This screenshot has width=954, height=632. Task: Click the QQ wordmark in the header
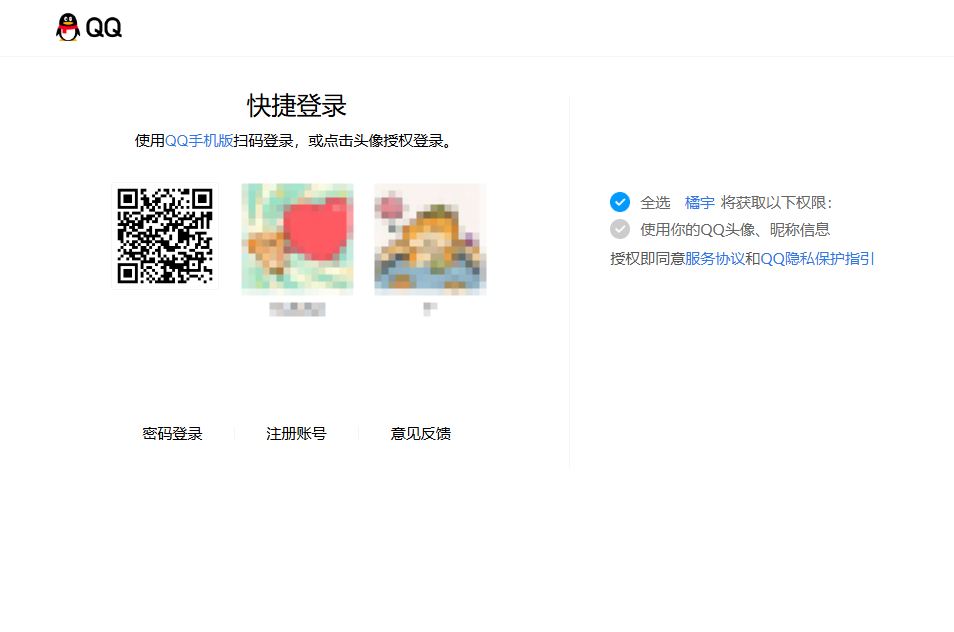pyautogui.click(x=105, y=28)
